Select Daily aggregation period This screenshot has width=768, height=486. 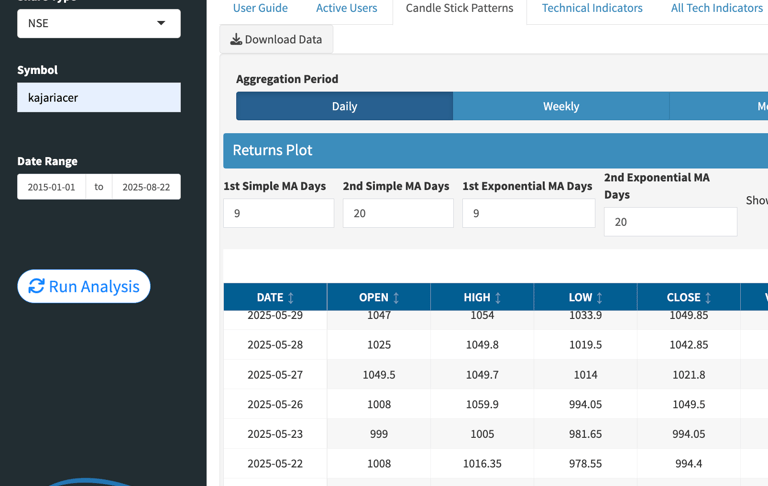344,106
